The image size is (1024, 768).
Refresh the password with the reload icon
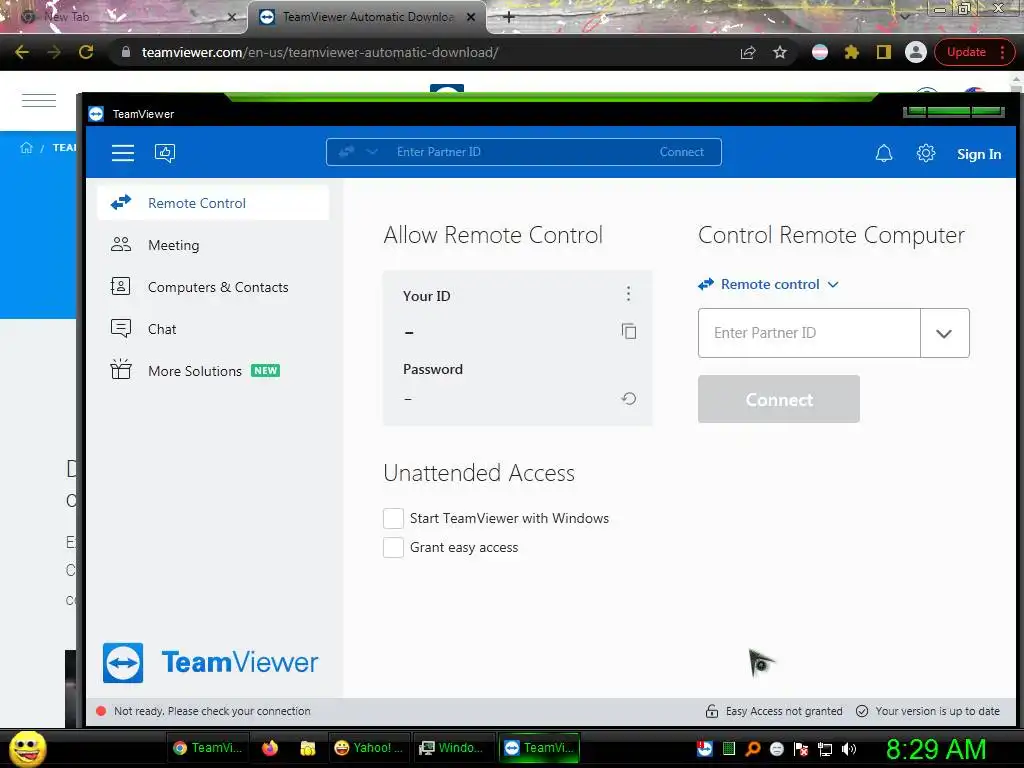point(629,398)
